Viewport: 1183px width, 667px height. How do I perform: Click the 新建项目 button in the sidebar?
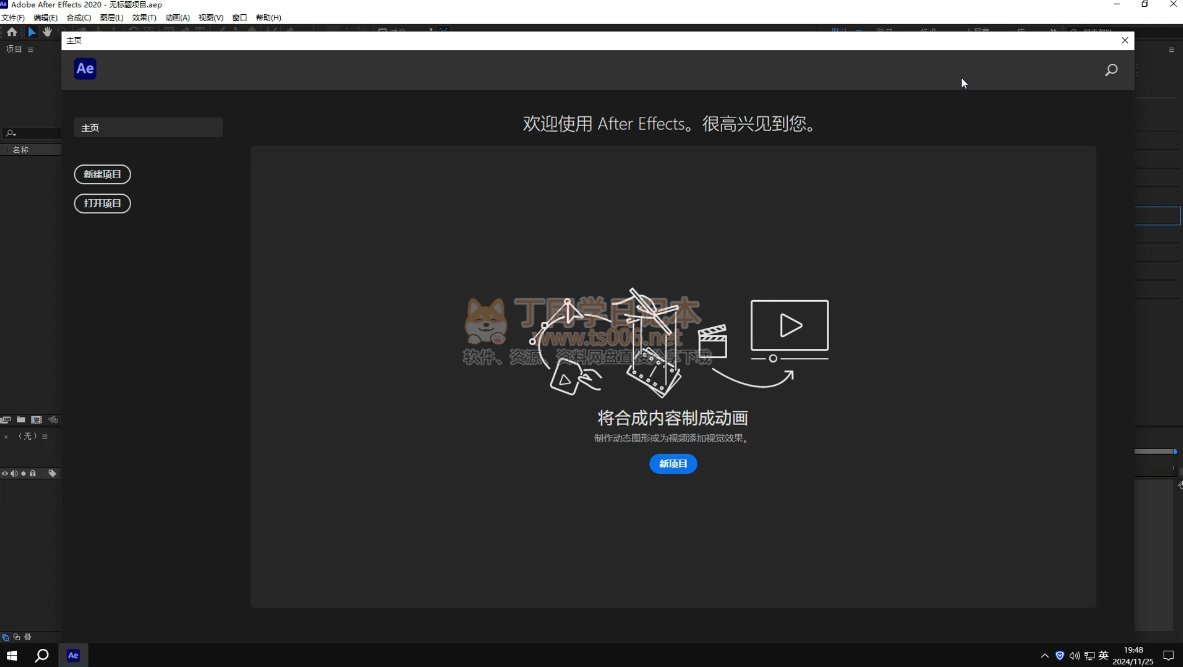tap(102, 174)
